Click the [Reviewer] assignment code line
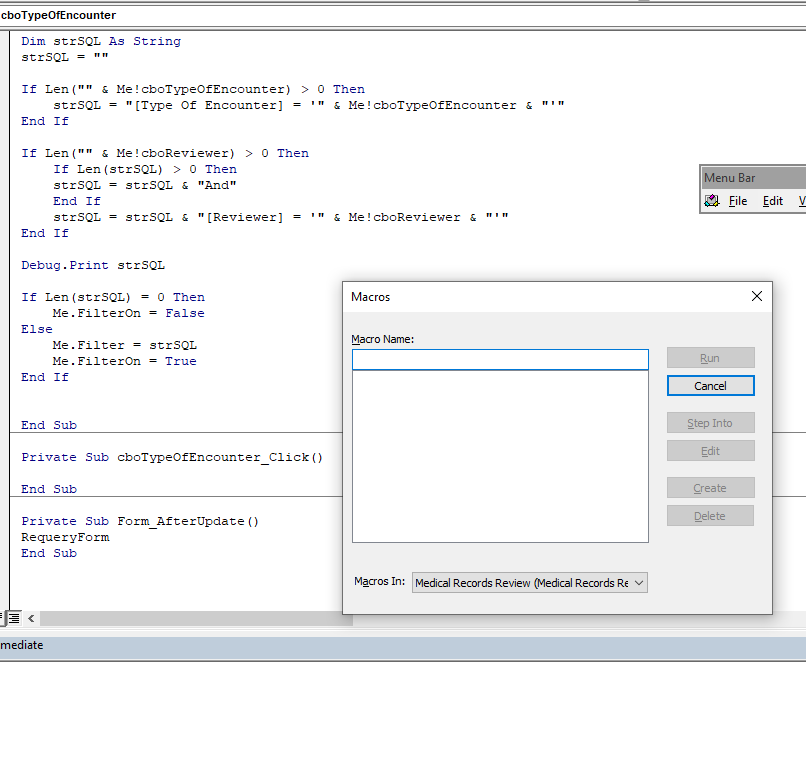806x781 pixels. pyautogui.click(x=281, y=217)
